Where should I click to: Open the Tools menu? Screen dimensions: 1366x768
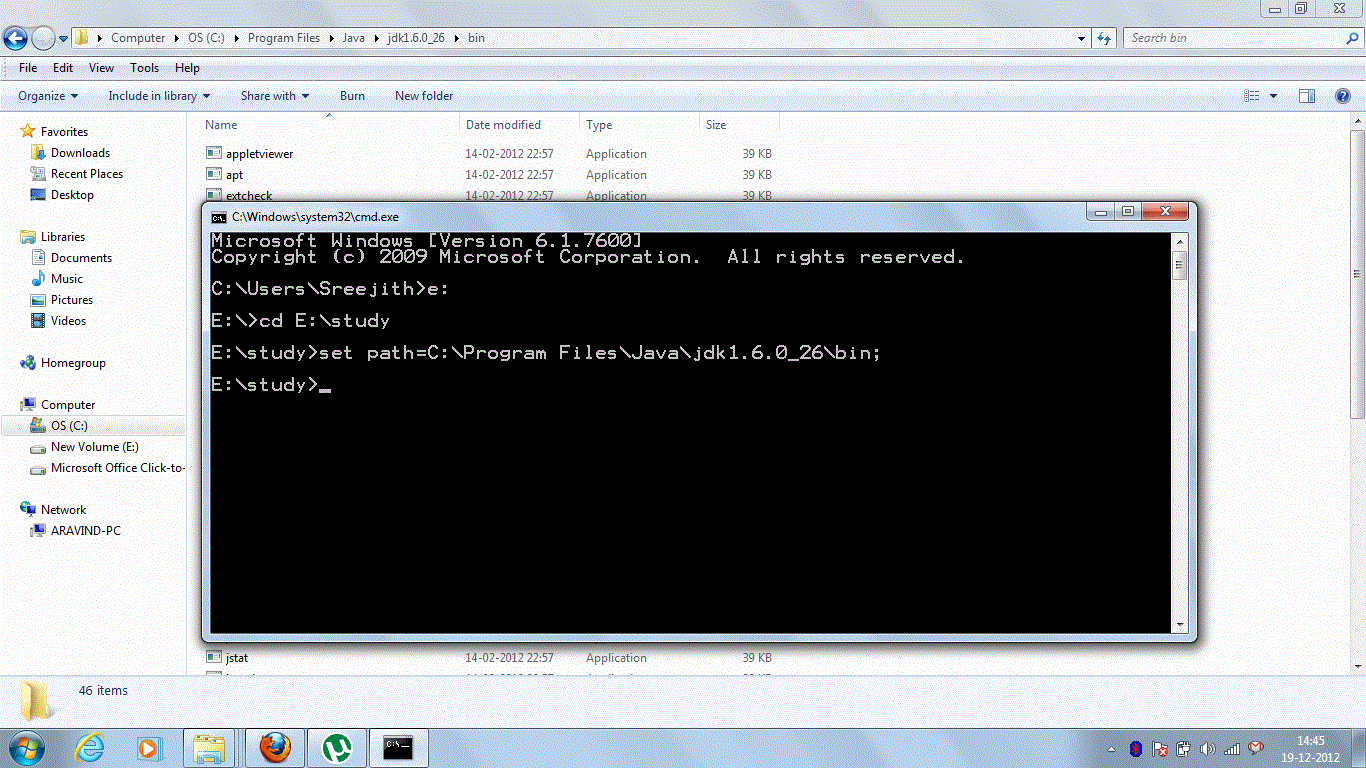(144, 67)
